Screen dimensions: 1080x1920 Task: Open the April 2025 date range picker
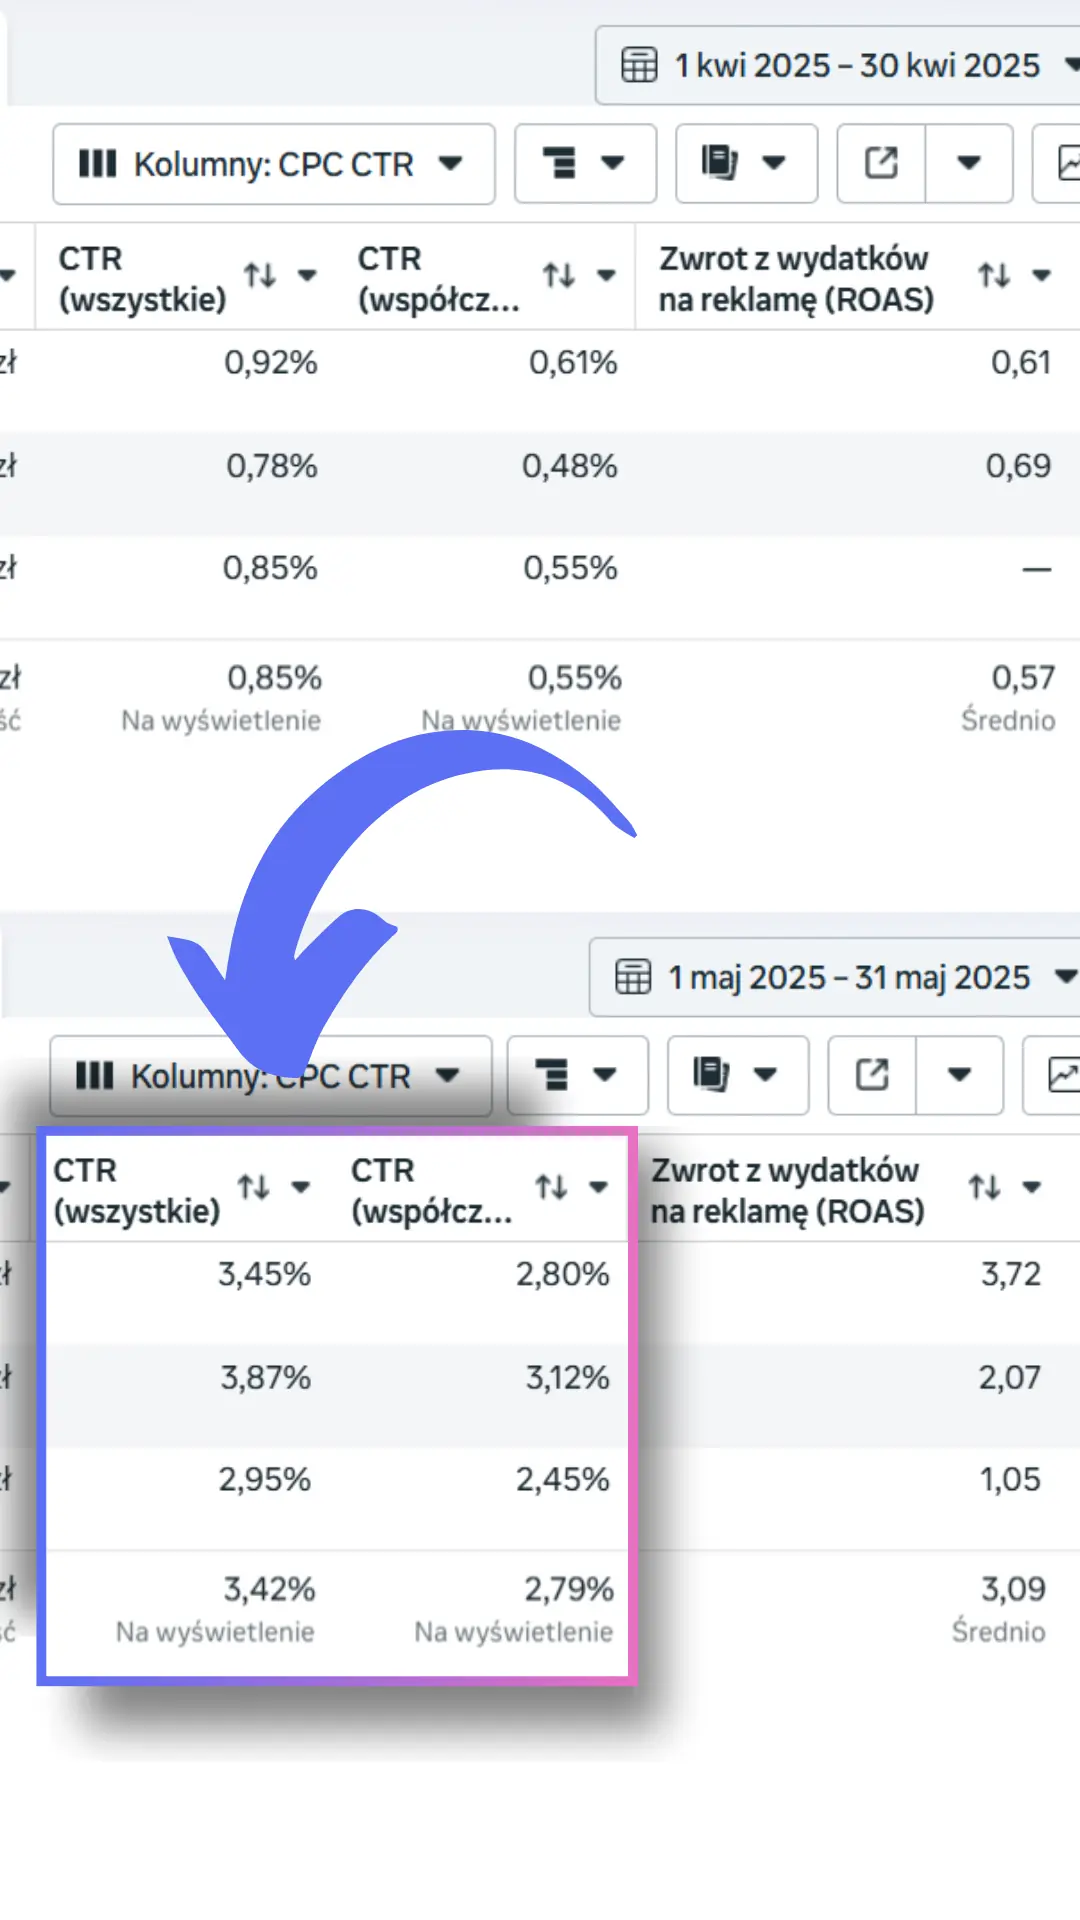point(838,66)
